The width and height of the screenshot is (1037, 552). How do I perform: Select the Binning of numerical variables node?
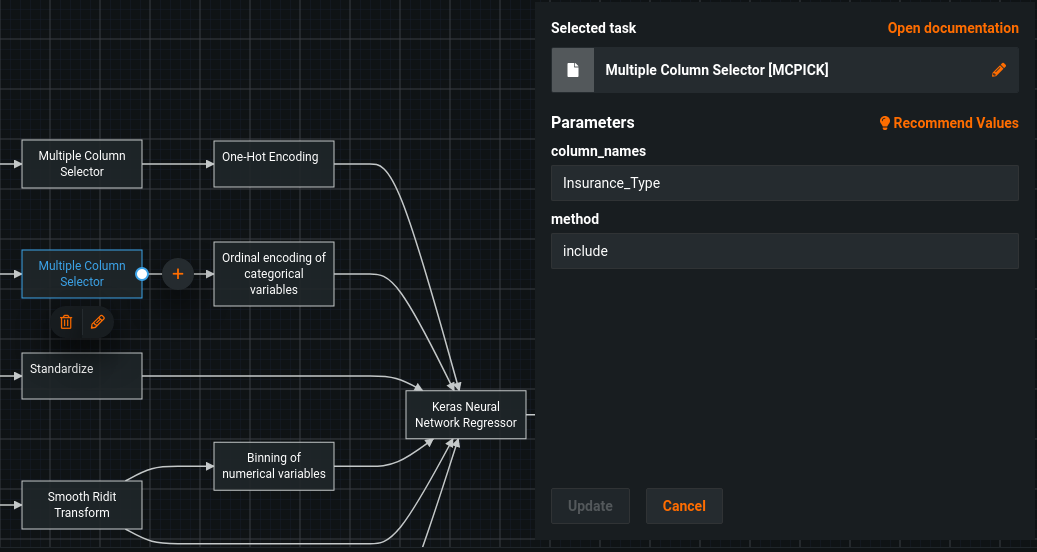point(273,466)
